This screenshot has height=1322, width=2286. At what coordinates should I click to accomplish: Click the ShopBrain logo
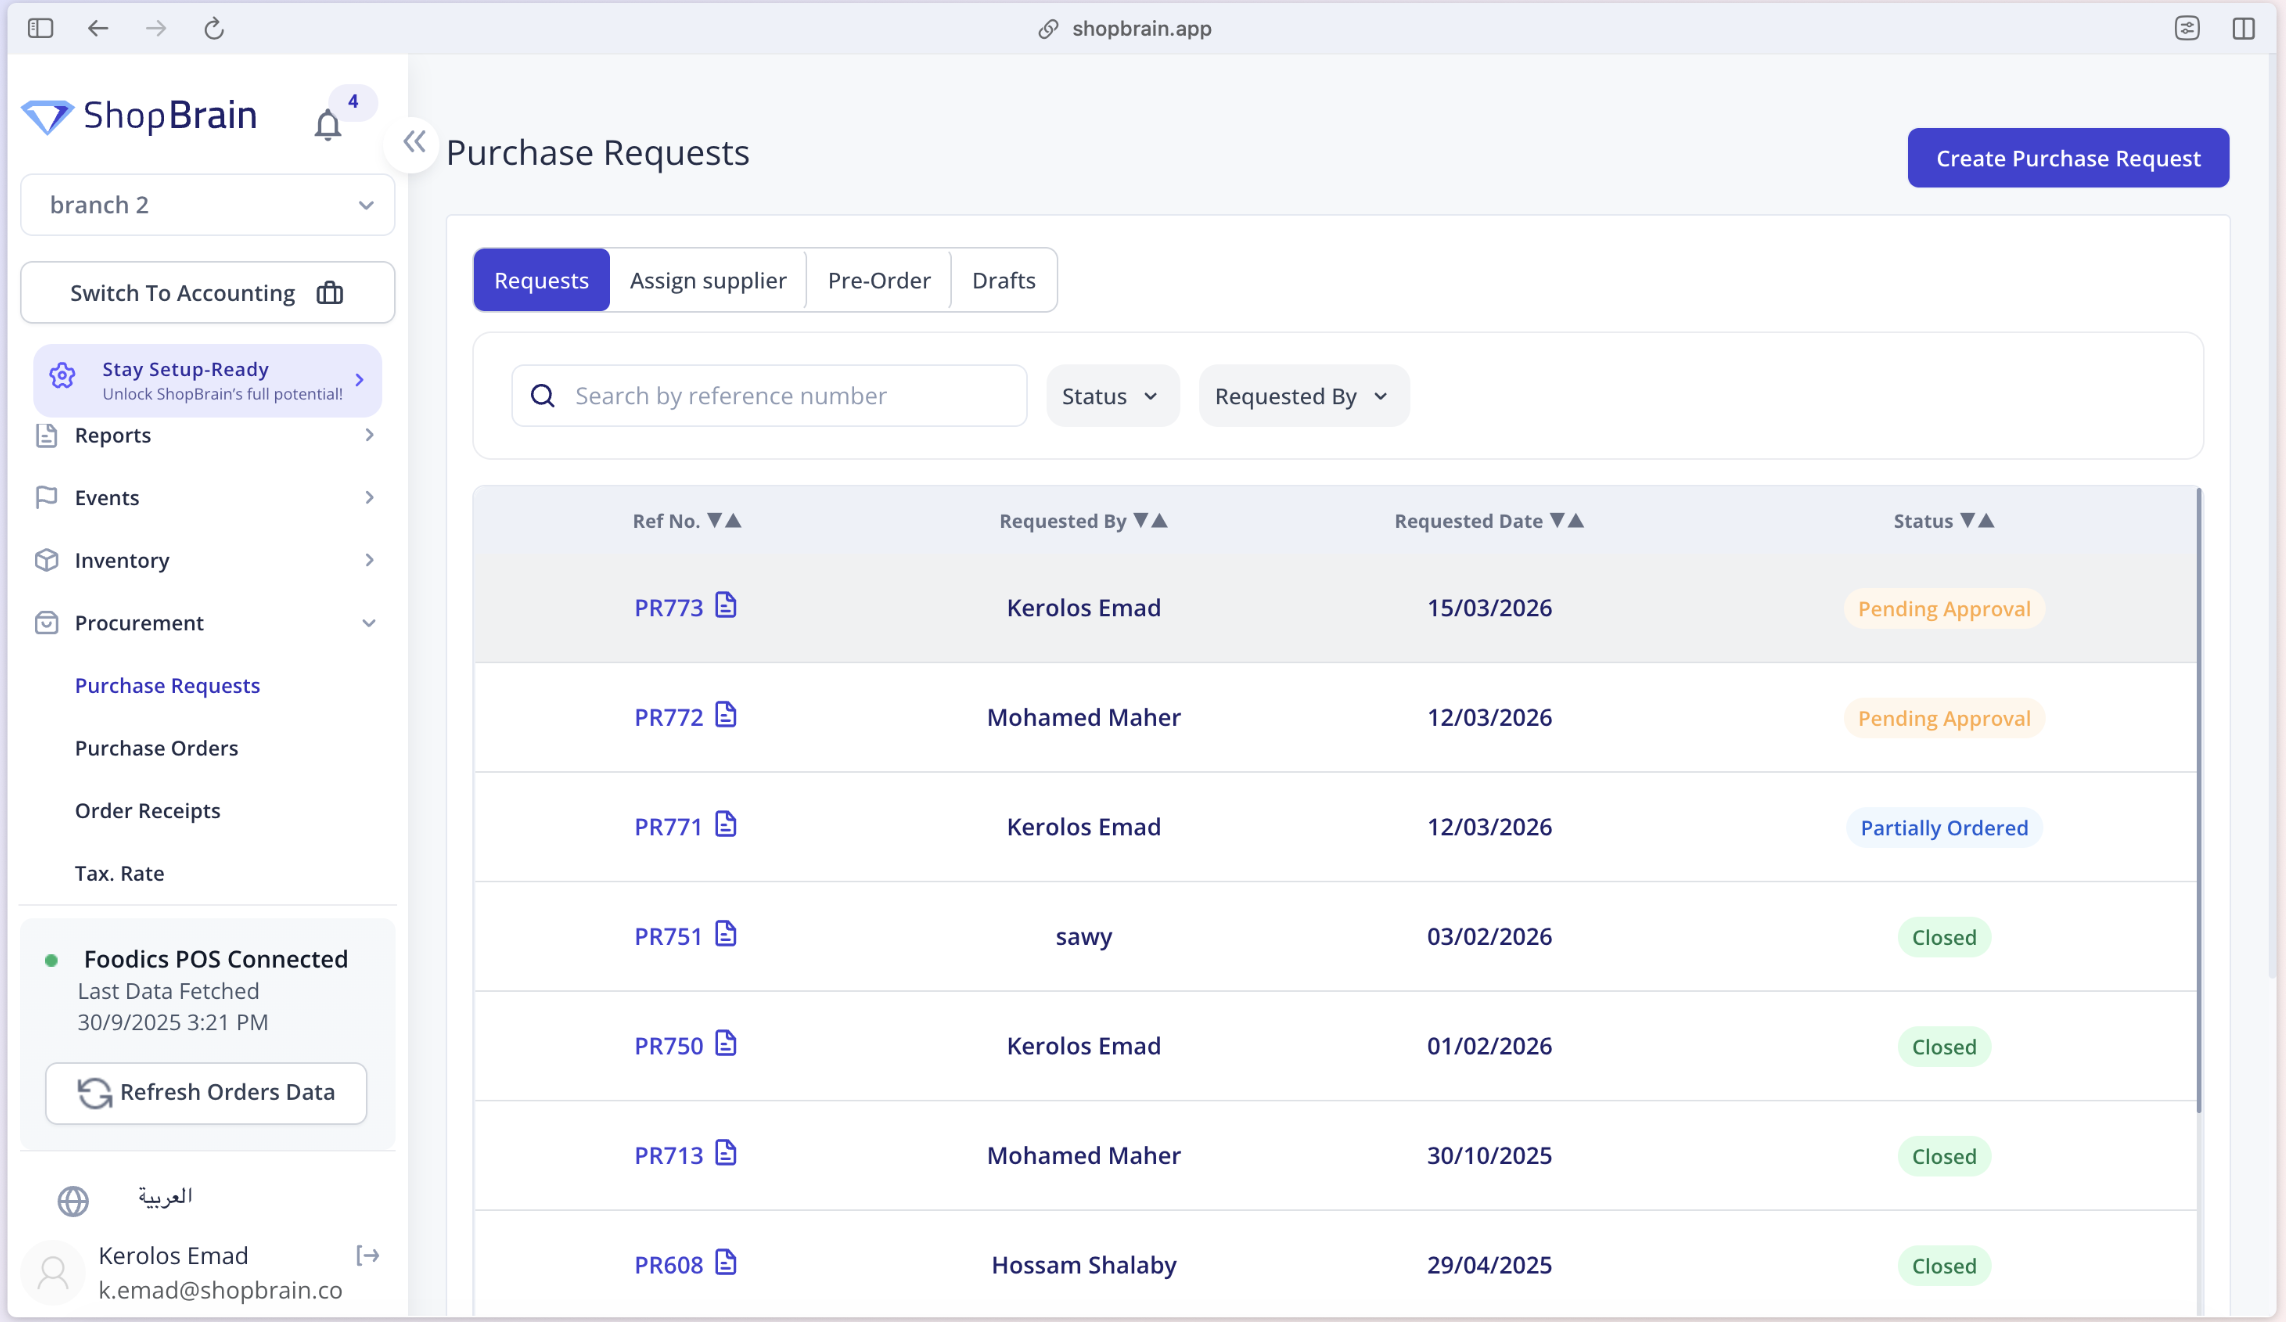point(140,114)
